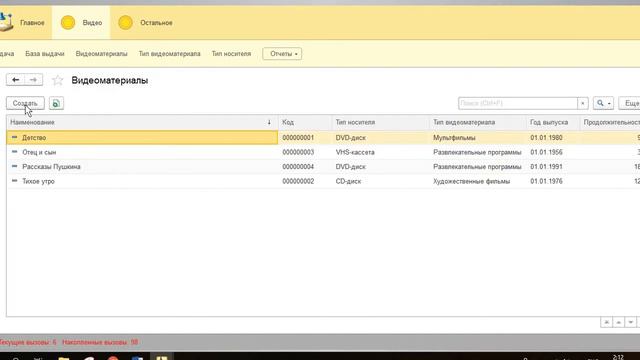640x360 pixels.
Task: Jump to list top with arrow icon
Action: 606,322
